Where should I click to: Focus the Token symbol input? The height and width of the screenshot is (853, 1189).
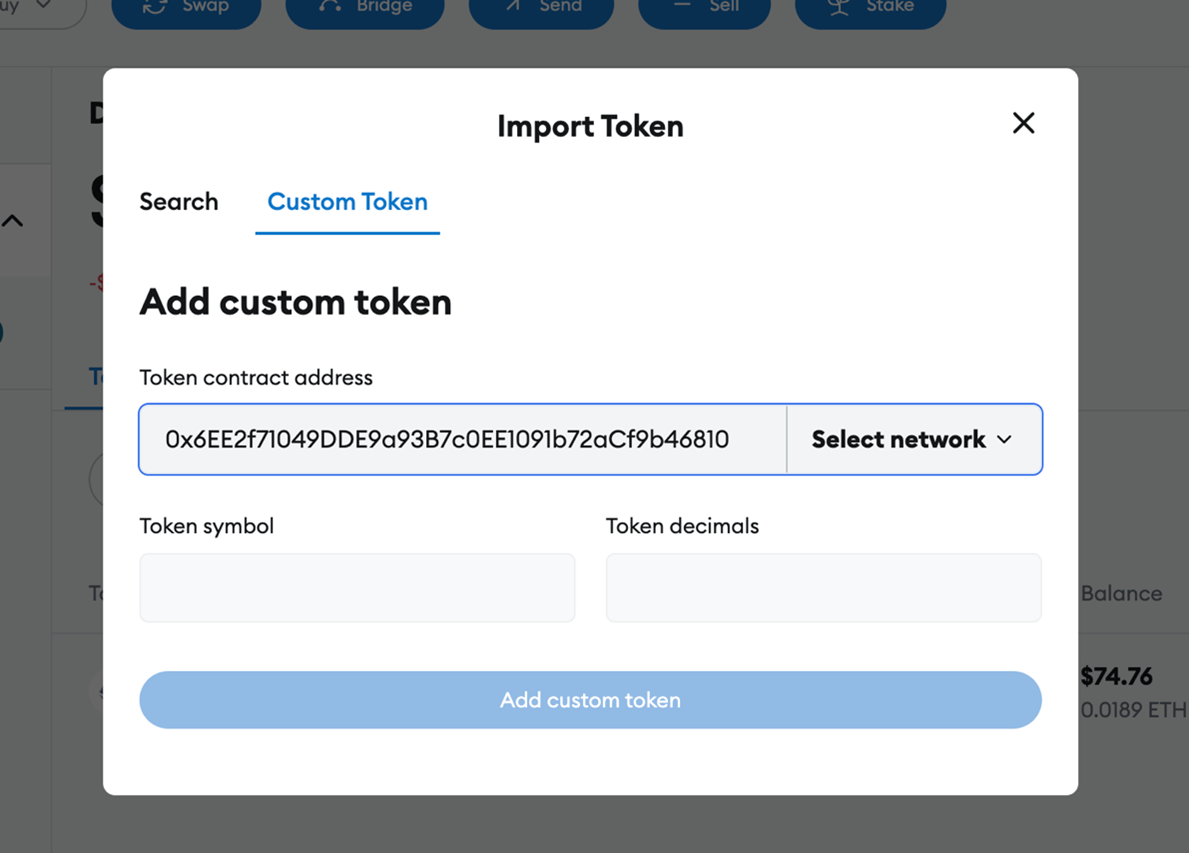(357, 588)
